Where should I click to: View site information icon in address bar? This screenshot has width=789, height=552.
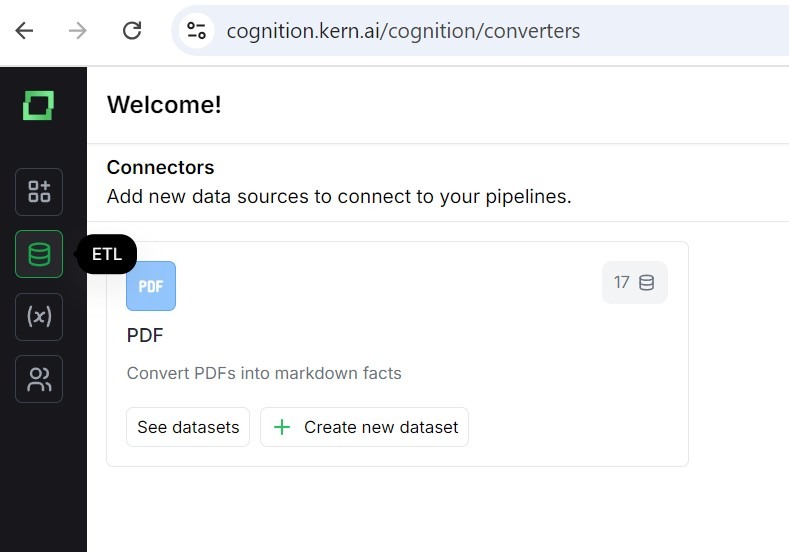pos(197,31)
